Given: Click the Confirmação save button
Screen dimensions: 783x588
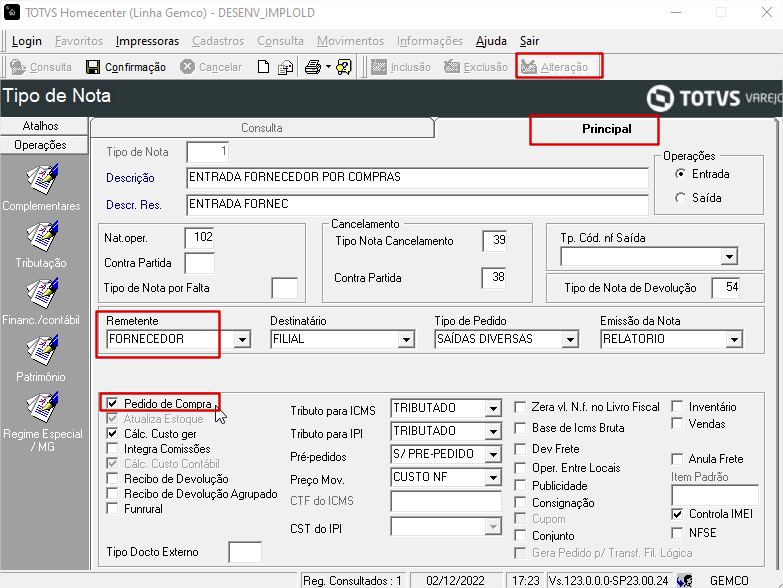Looking at the screenshot, I should 126,67.
